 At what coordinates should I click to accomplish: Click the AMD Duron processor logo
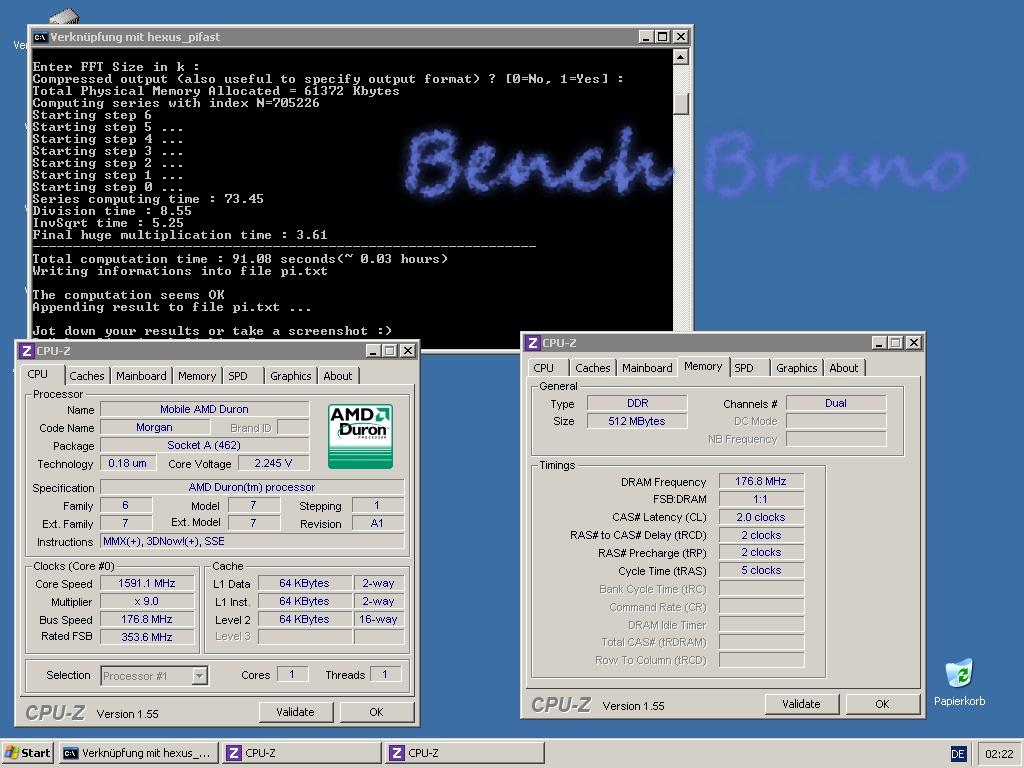(x=360, y=436)
